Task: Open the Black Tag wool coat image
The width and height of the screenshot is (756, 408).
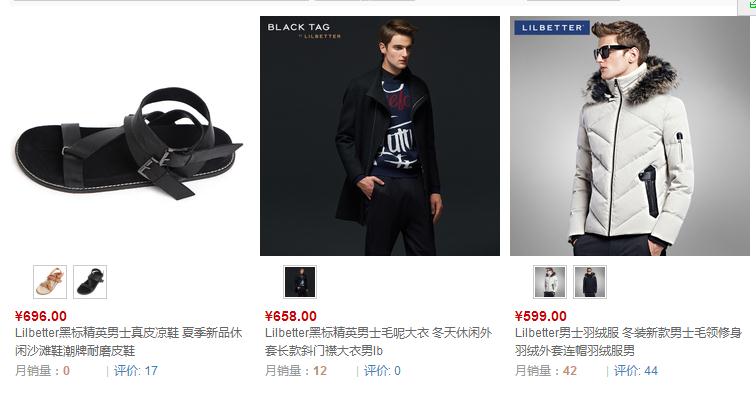Action: 380,136
